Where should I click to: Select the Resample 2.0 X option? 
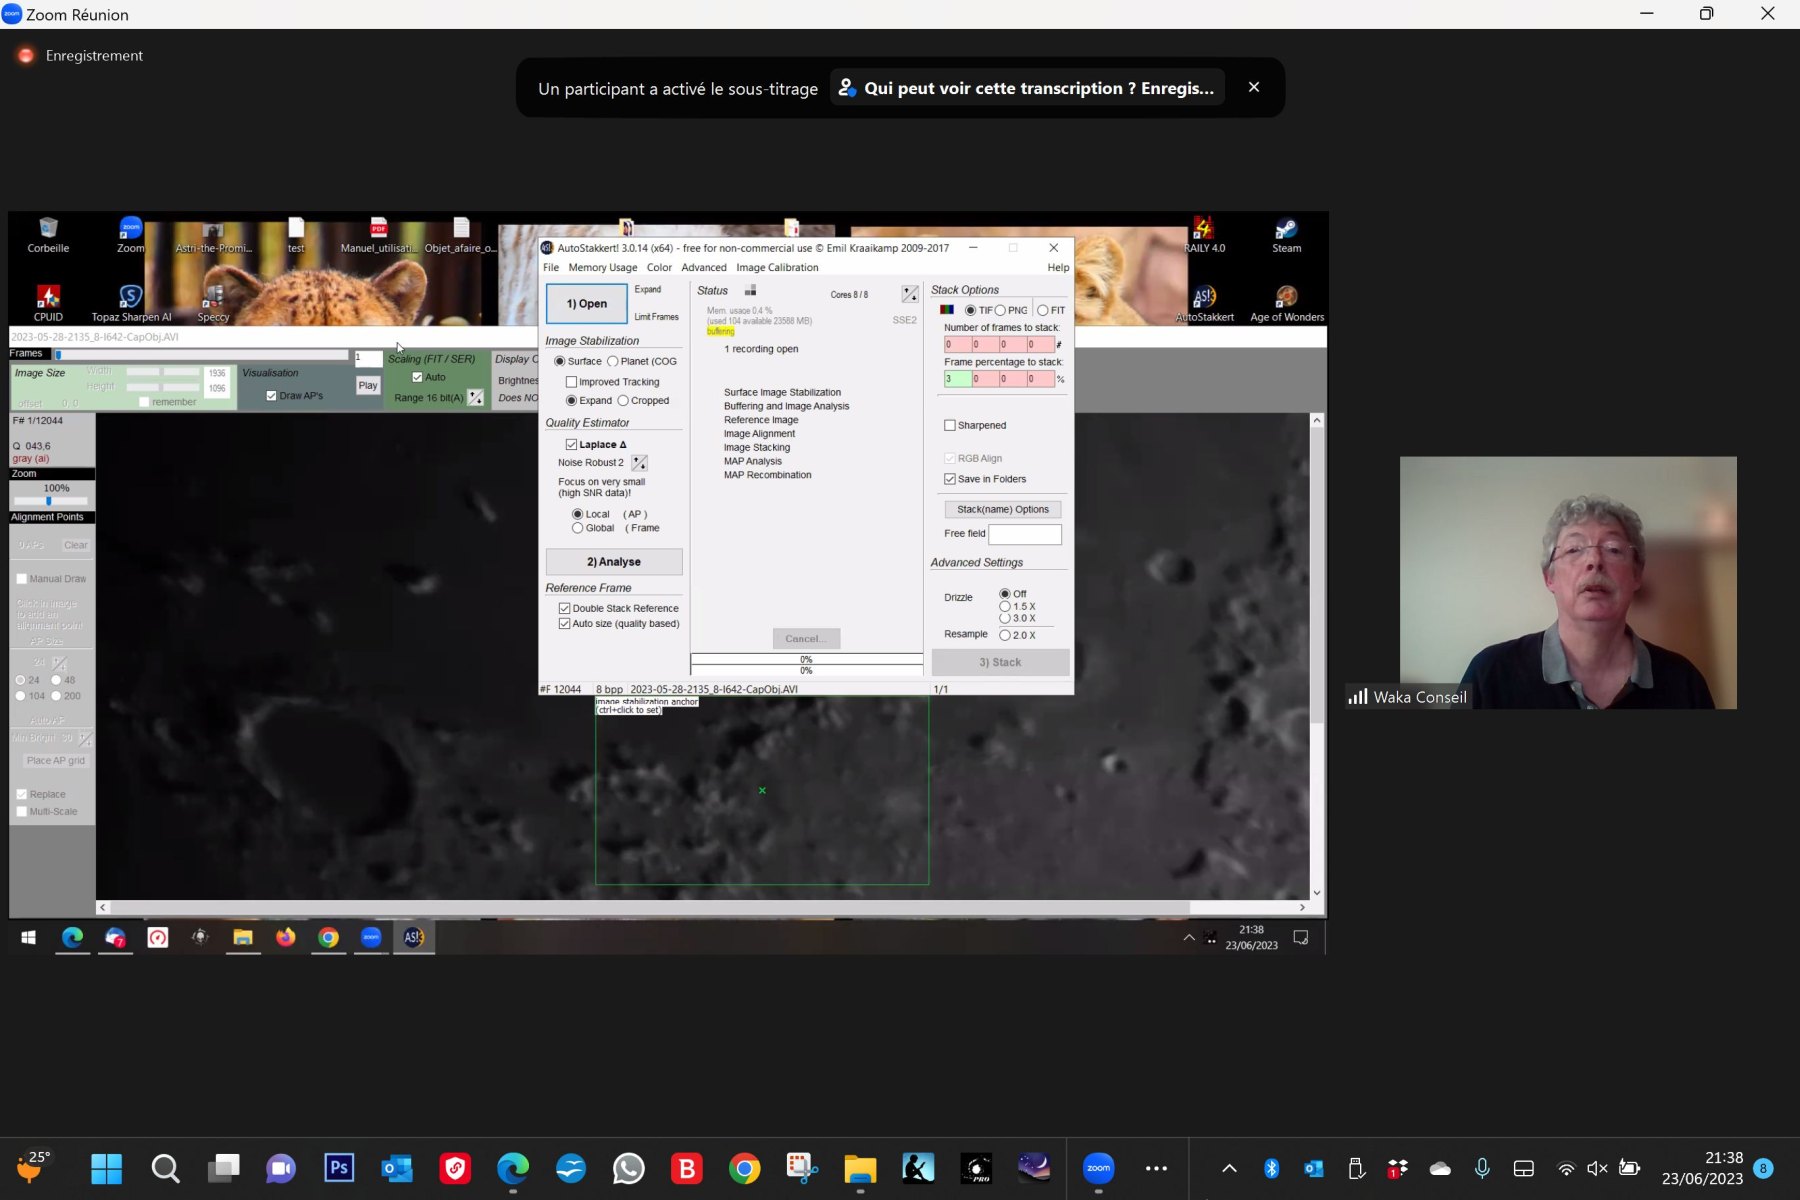click(x=1005, y=635)
